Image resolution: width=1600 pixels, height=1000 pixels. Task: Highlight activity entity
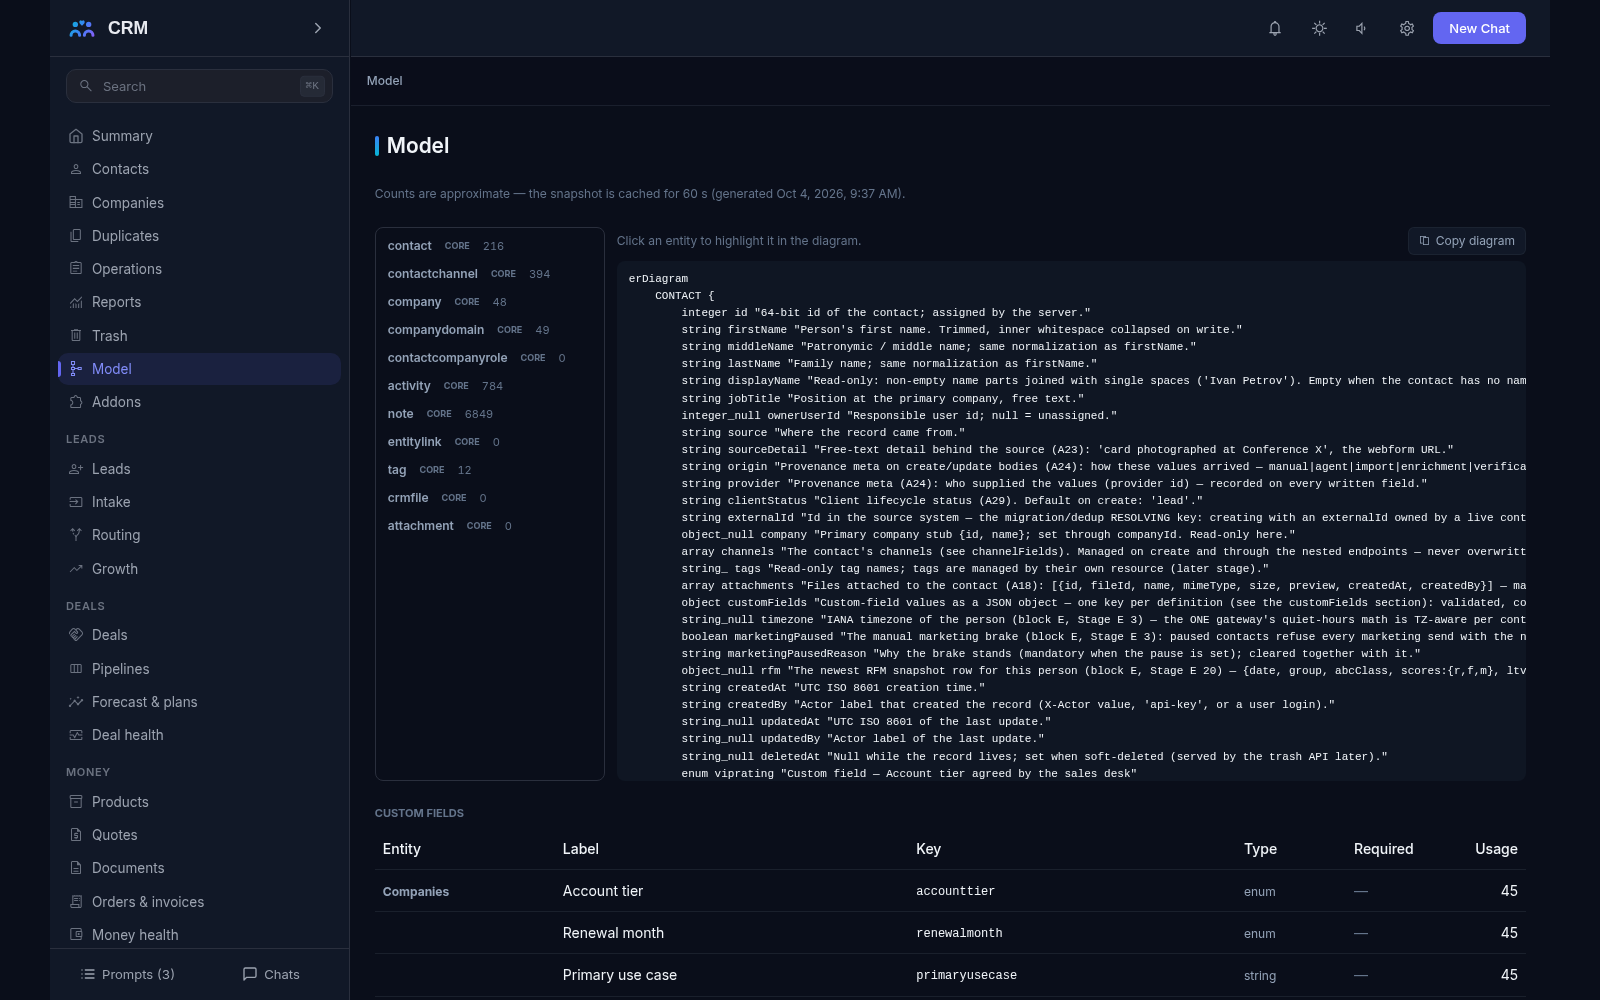[489, 386]
